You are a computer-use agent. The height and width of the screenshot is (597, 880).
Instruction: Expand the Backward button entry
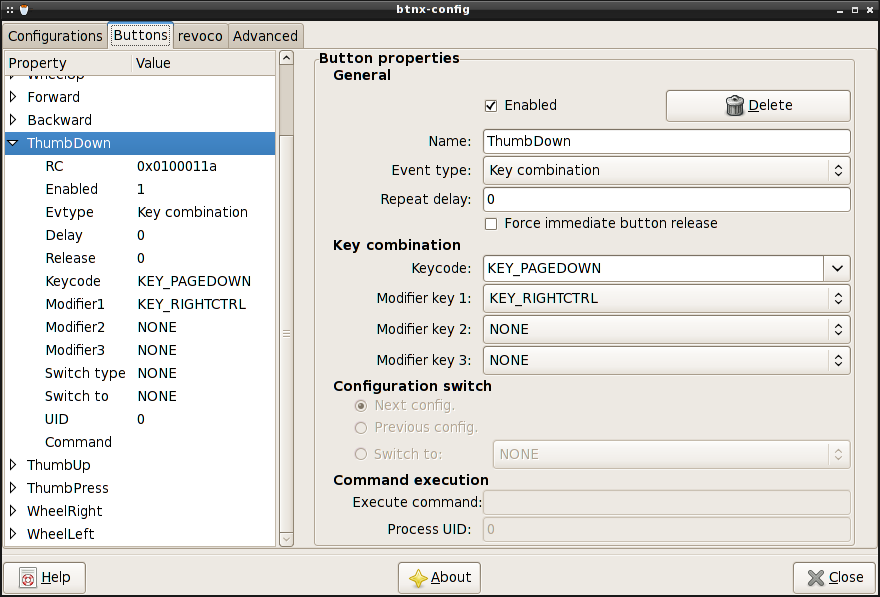pyautogui.click(x=13, y=120)
